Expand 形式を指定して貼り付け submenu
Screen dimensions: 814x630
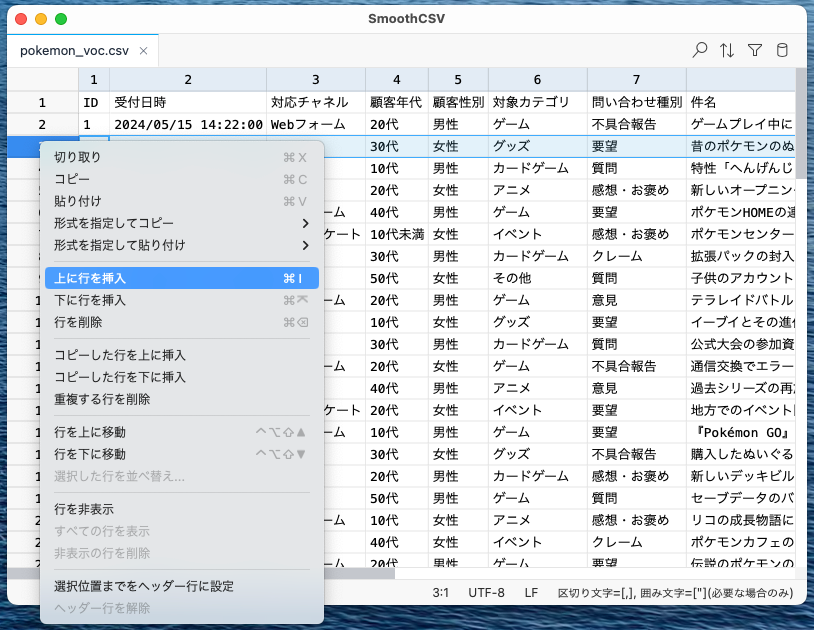point(180,245)
